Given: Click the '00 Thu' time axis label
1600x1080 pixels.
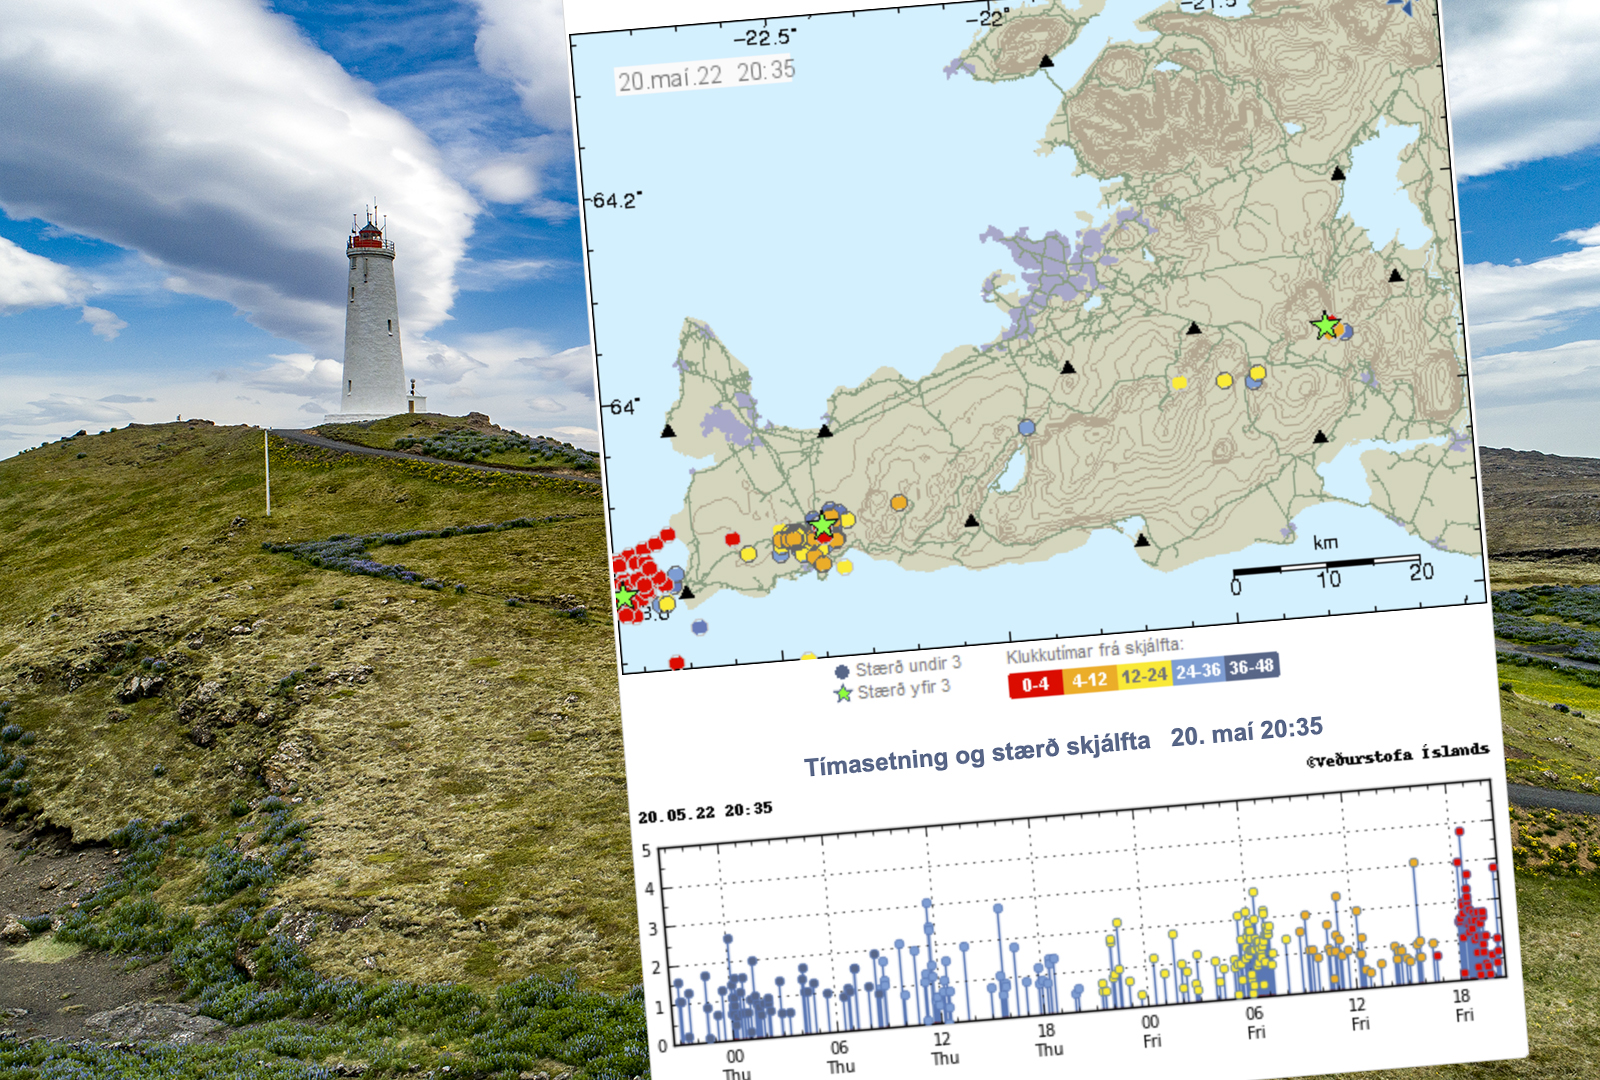Looking at the screenshot, I should (x=736, y=1065).
